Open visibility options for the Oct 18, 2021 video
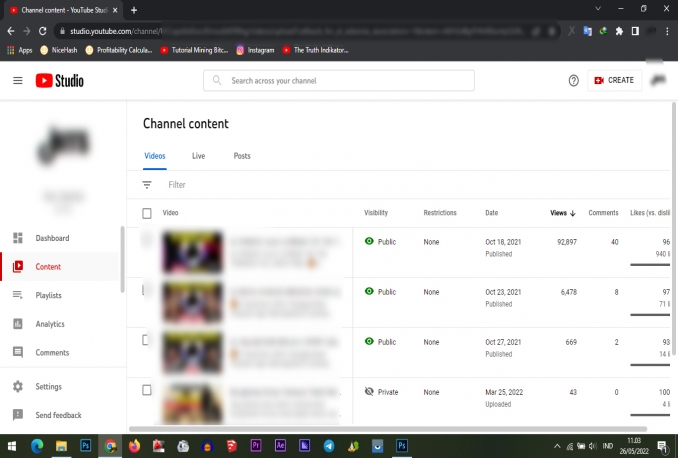The width and height of the screenshot is (678, 458). [380, 242]
